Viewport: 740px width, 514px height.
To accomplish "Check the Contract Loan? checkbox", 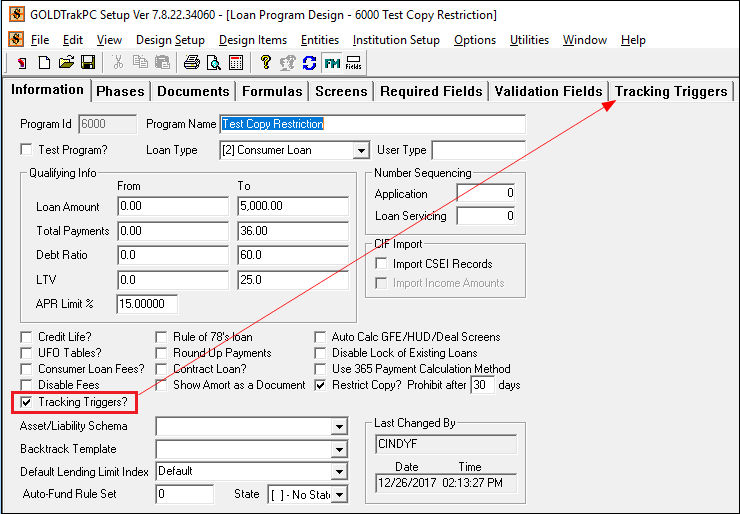I will click(x=161, y=369).
